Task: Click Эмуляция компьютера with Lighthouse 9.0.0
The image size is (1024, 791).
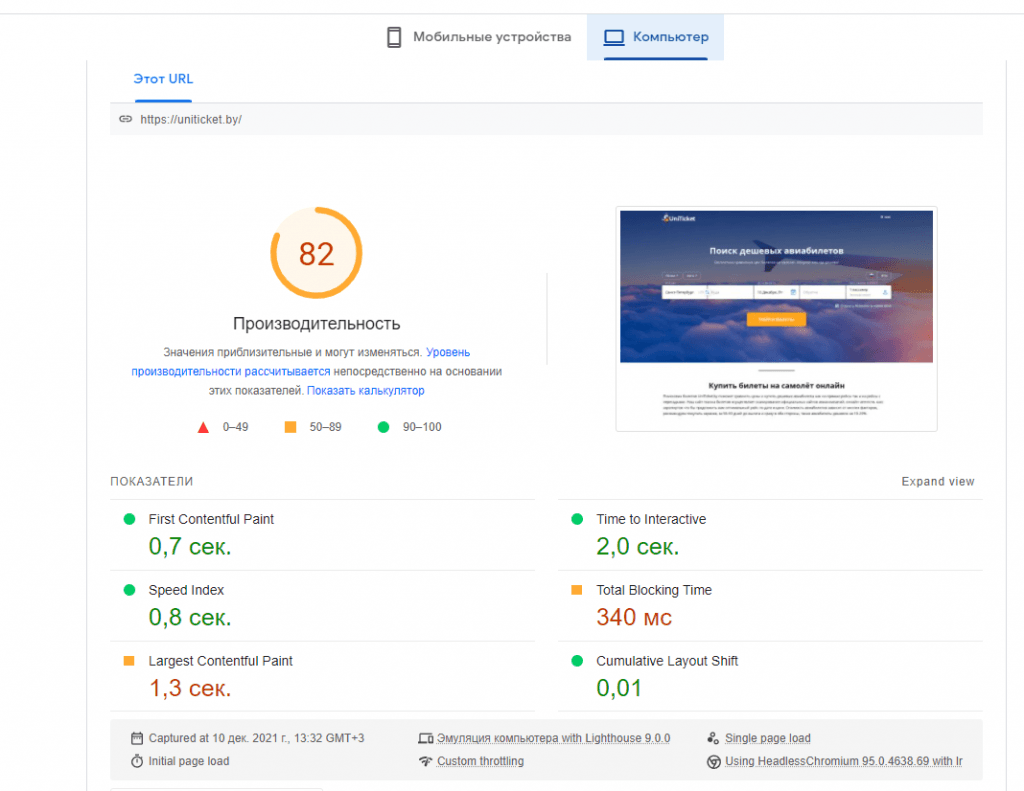Action: [x=553, y=738]
